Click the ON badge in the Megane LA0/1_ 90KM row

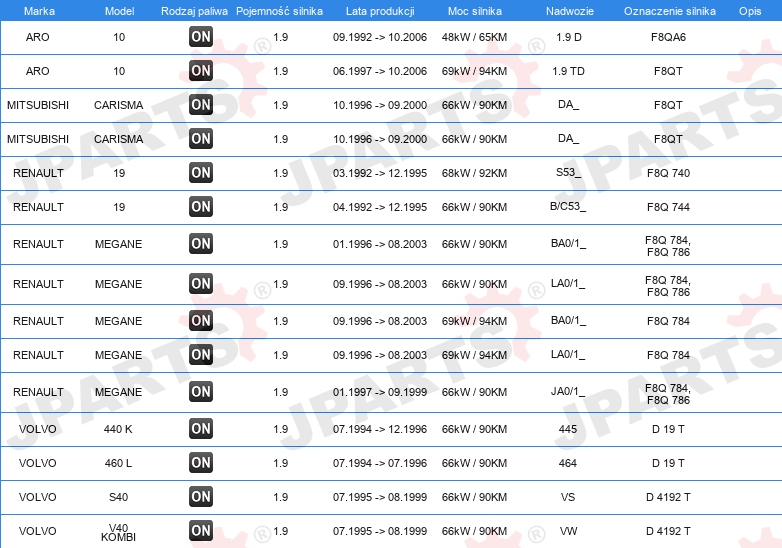[x=201, y=283]
